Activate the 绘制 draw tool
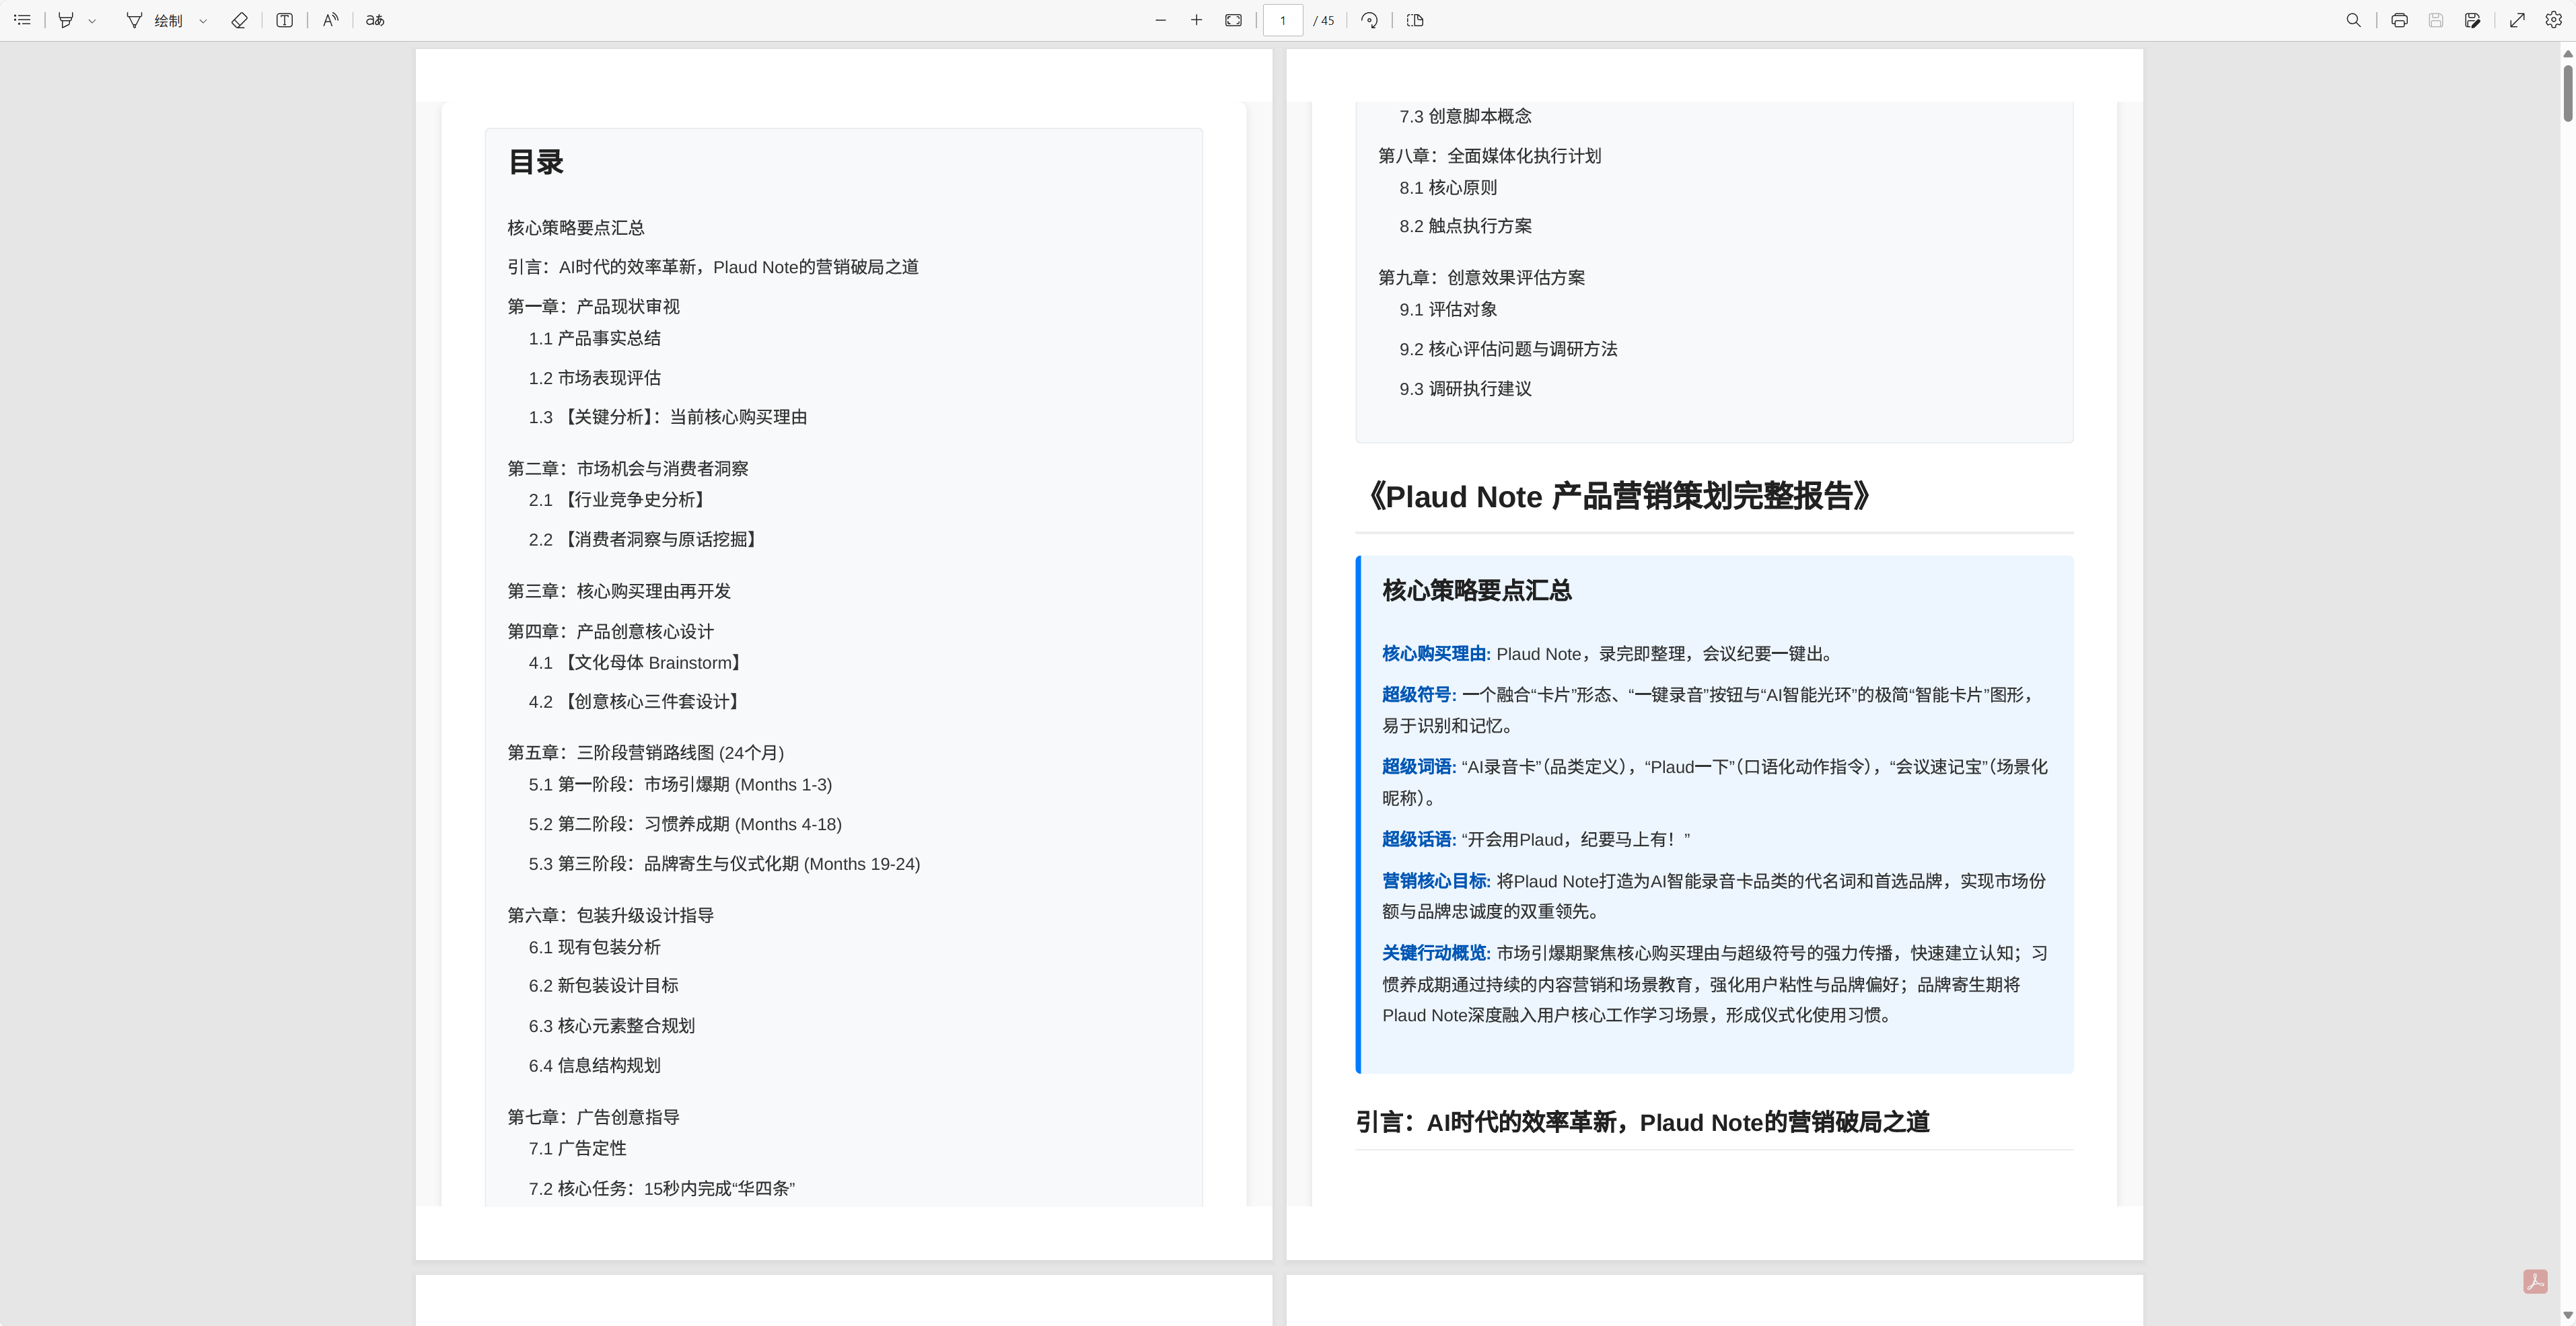This screenshot has width=2576, height=1326. (155, 20)
